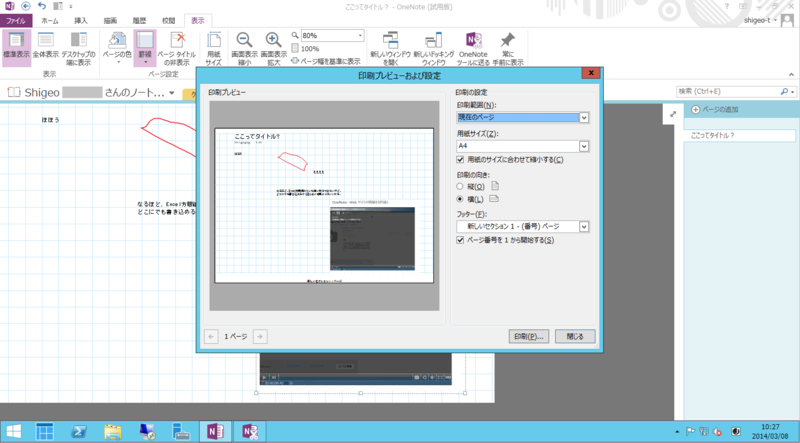This screenshot has height=443, width=800.
Task: Click Add Page (ページの追加) button
Action: click(715, 110)
